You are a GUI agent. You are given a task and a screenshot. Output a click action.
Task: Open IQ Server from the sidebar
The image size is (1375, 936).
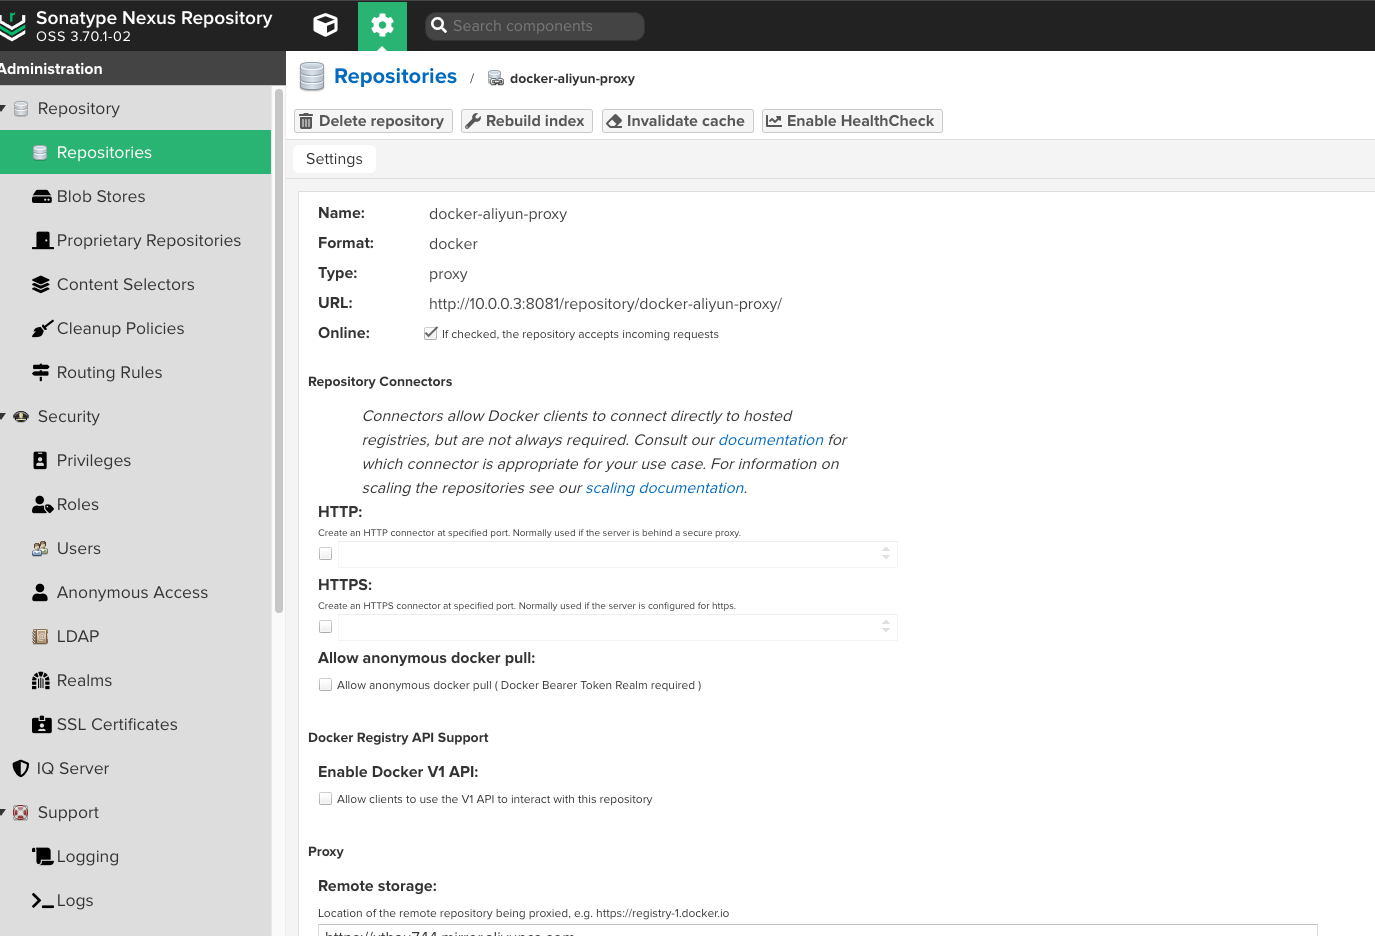coord(135,768)
